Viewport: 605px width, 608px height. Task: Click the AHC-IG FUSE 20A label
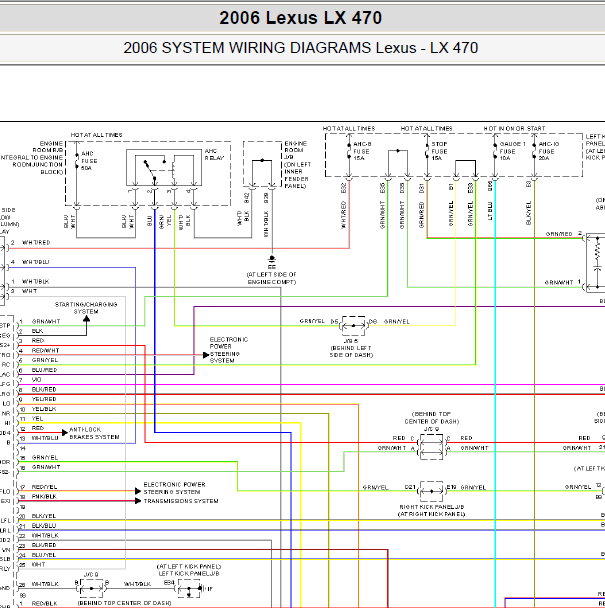pos(548,151)
